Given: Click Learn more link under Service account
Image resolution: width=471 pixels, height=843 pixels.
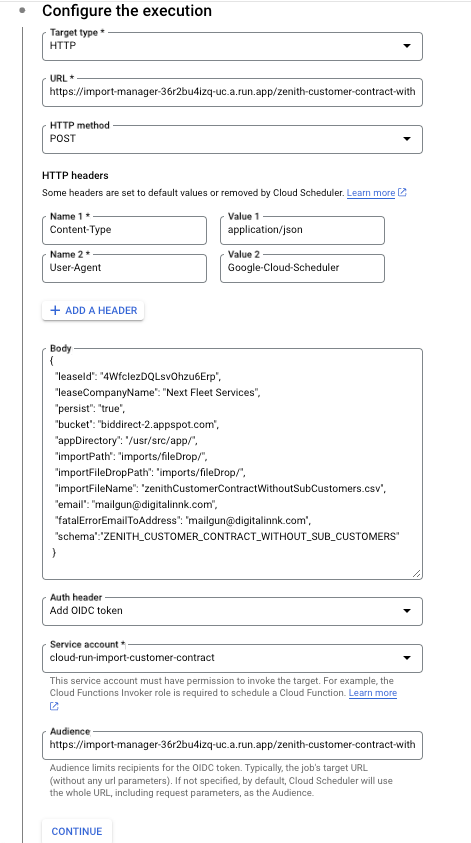Looking at the screenshot, I should pos(373,692).
